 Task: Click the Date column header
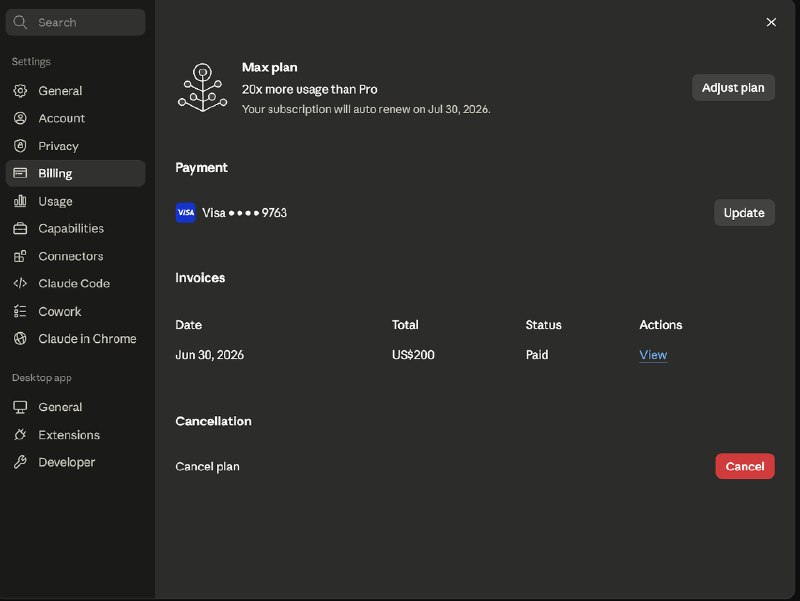(189, 325)
